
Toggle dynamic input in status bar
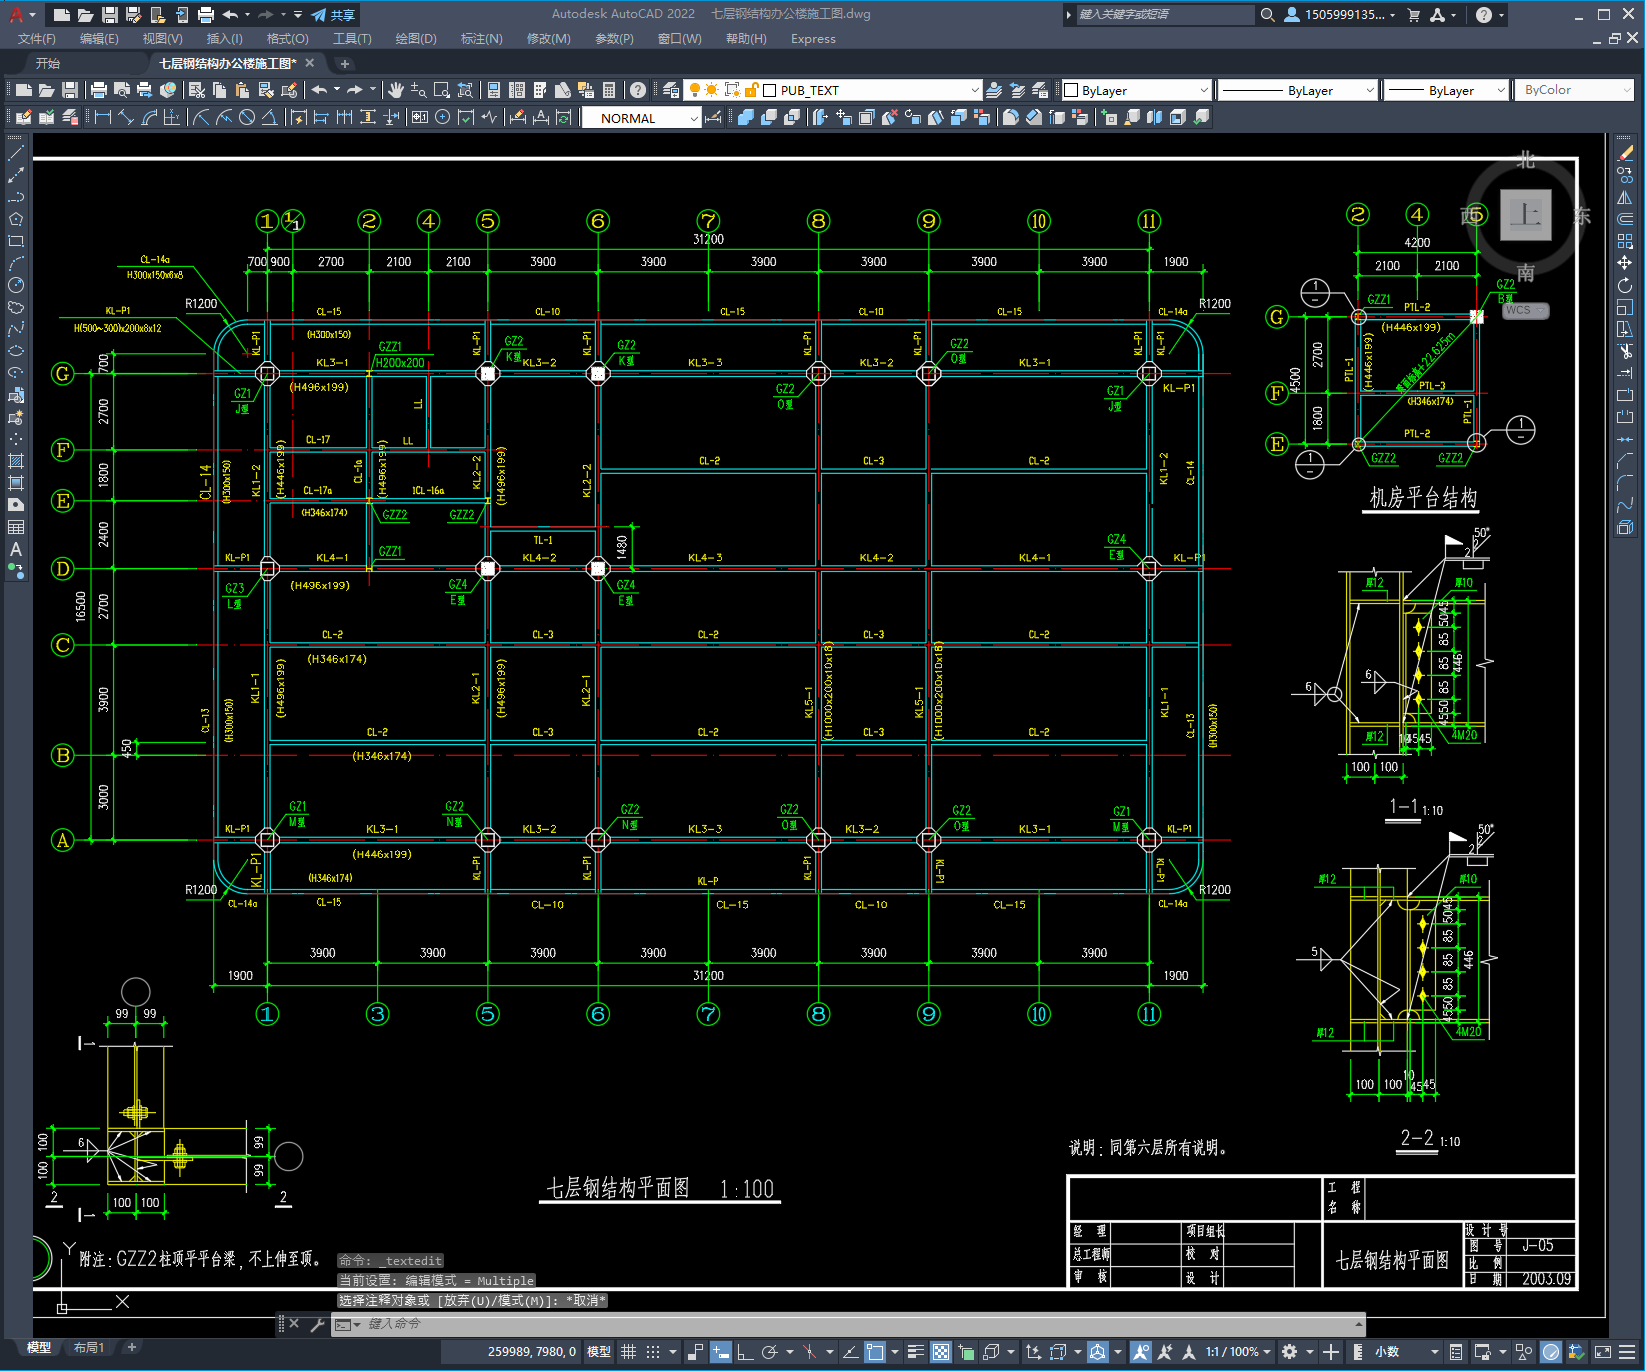pyautogui.click(x=720, y=1352)
